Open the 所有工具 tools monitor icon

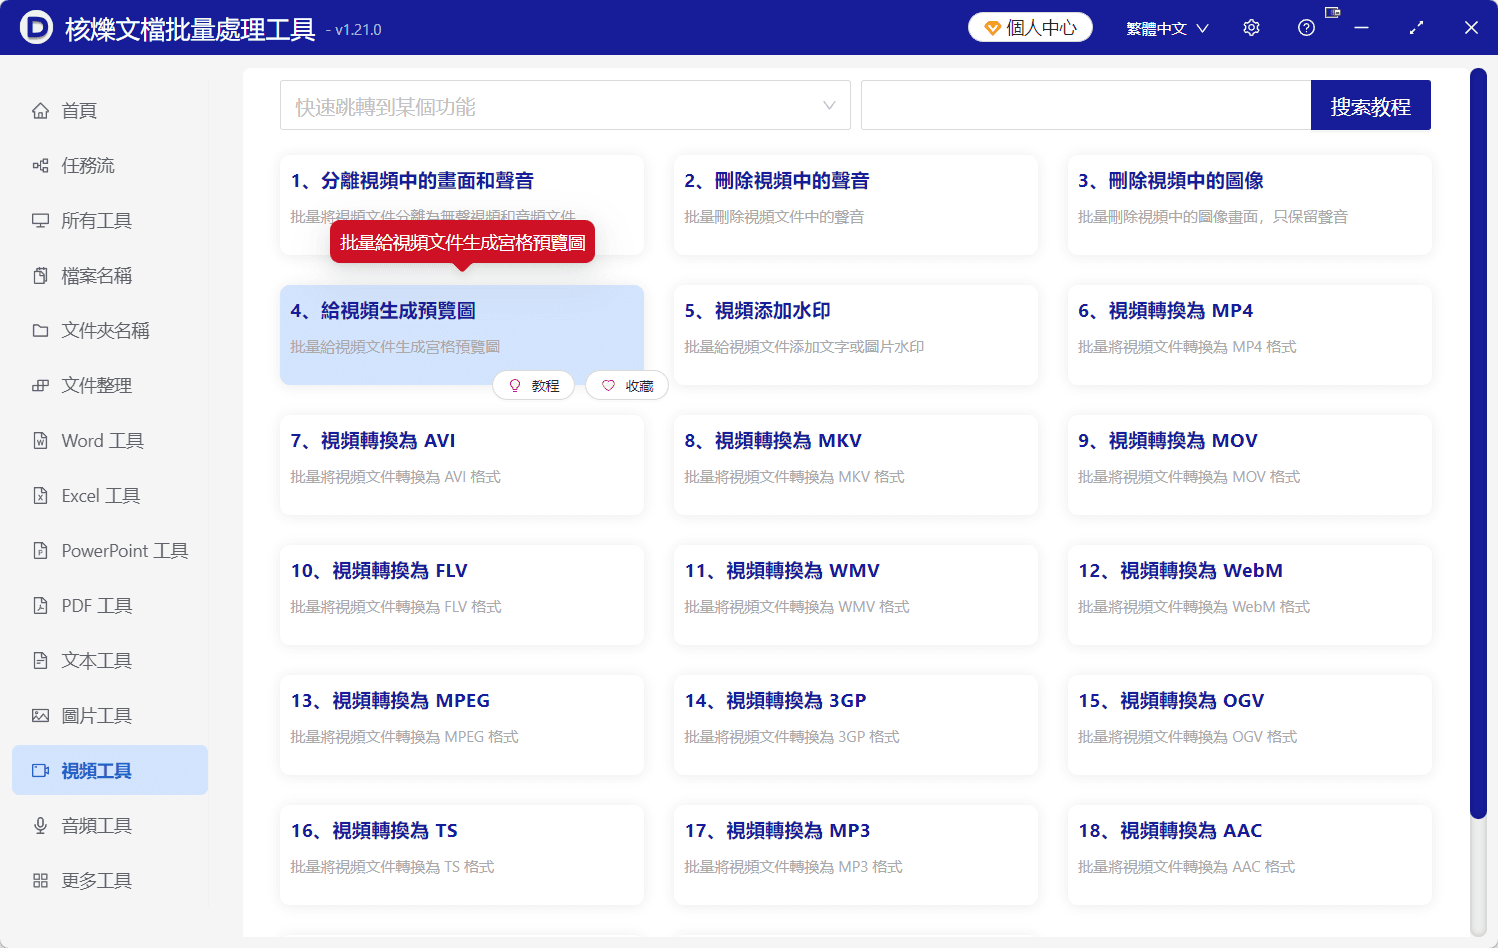(x=38, y=220)
